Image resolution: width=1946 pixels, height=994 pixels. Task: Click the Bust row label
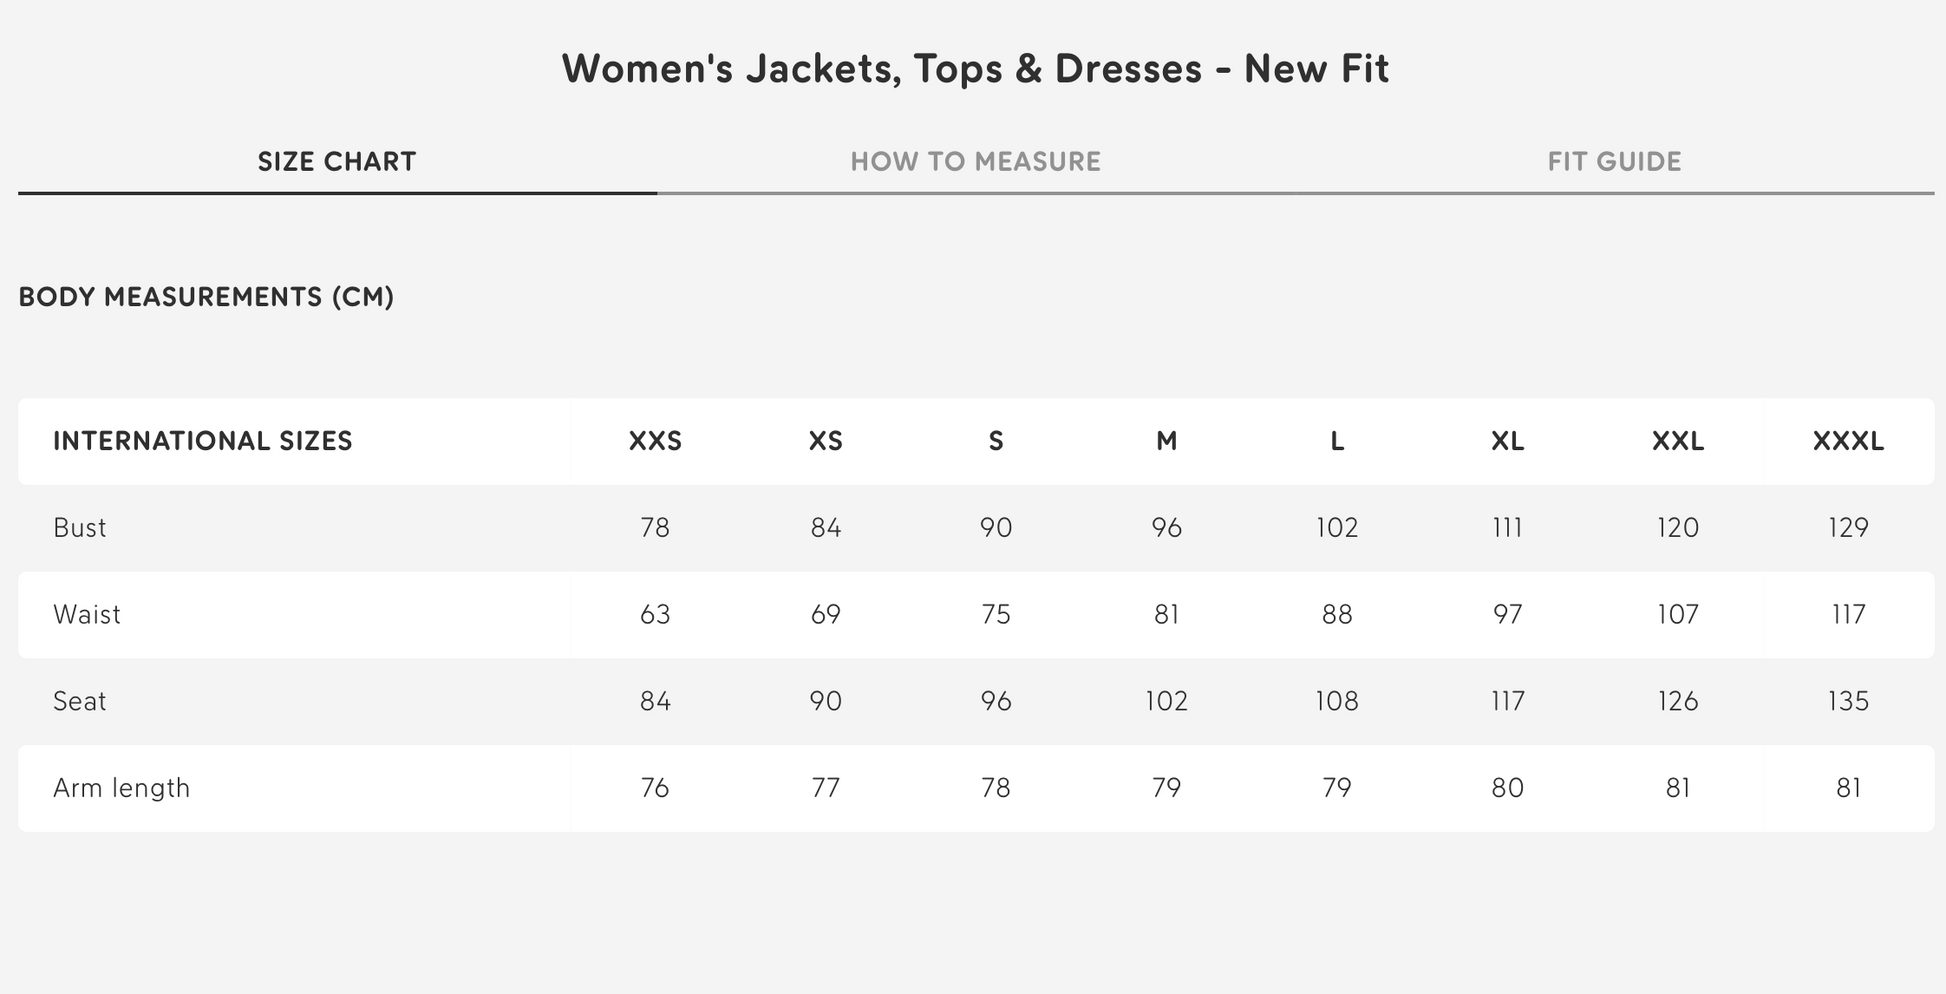(x=80, y=528)
